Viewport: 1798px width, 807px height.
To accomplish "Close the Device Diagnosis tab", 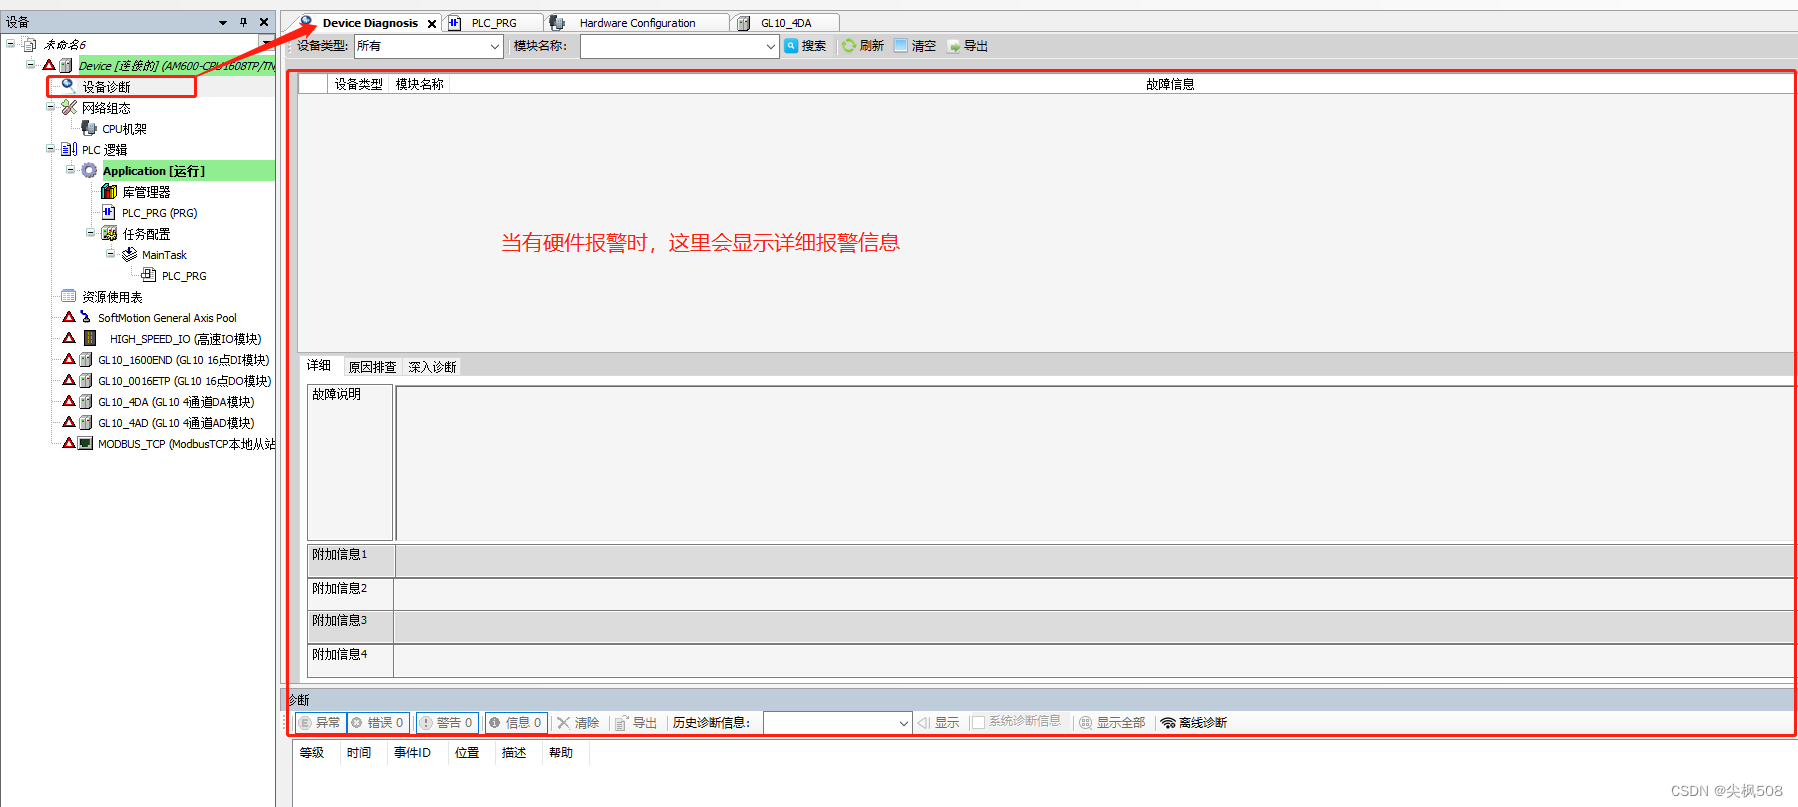I will (x=432, y=24).
